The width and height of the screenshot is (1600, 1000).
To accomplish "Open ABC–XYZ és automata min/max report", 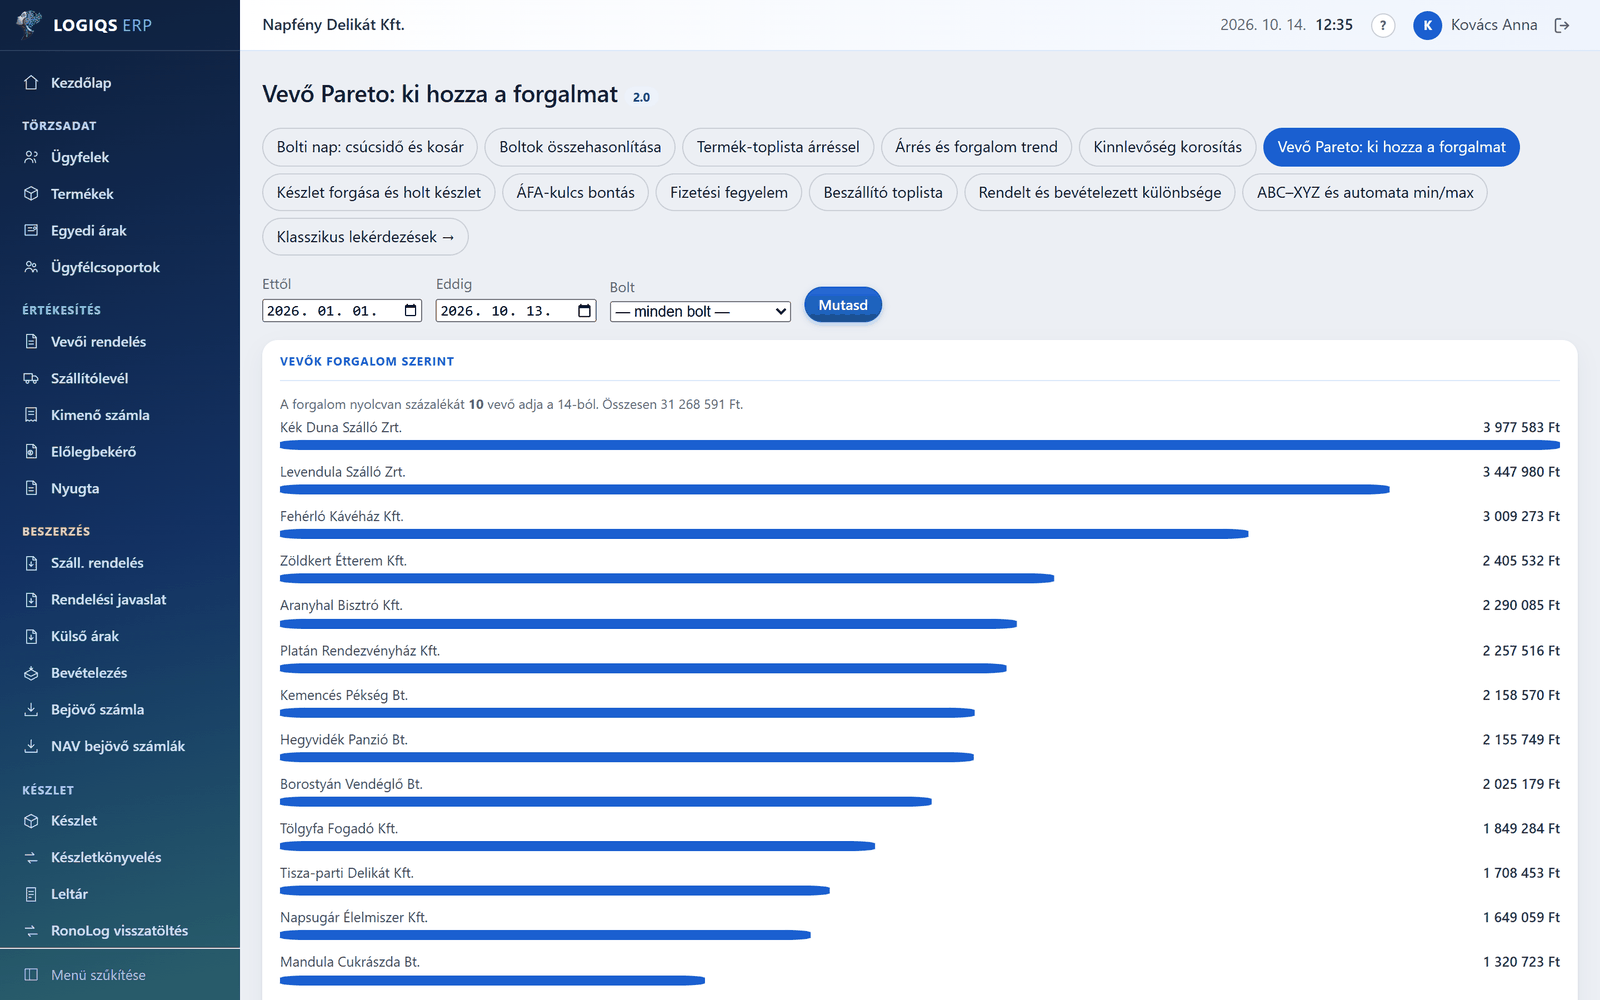I will [1365, 192].
